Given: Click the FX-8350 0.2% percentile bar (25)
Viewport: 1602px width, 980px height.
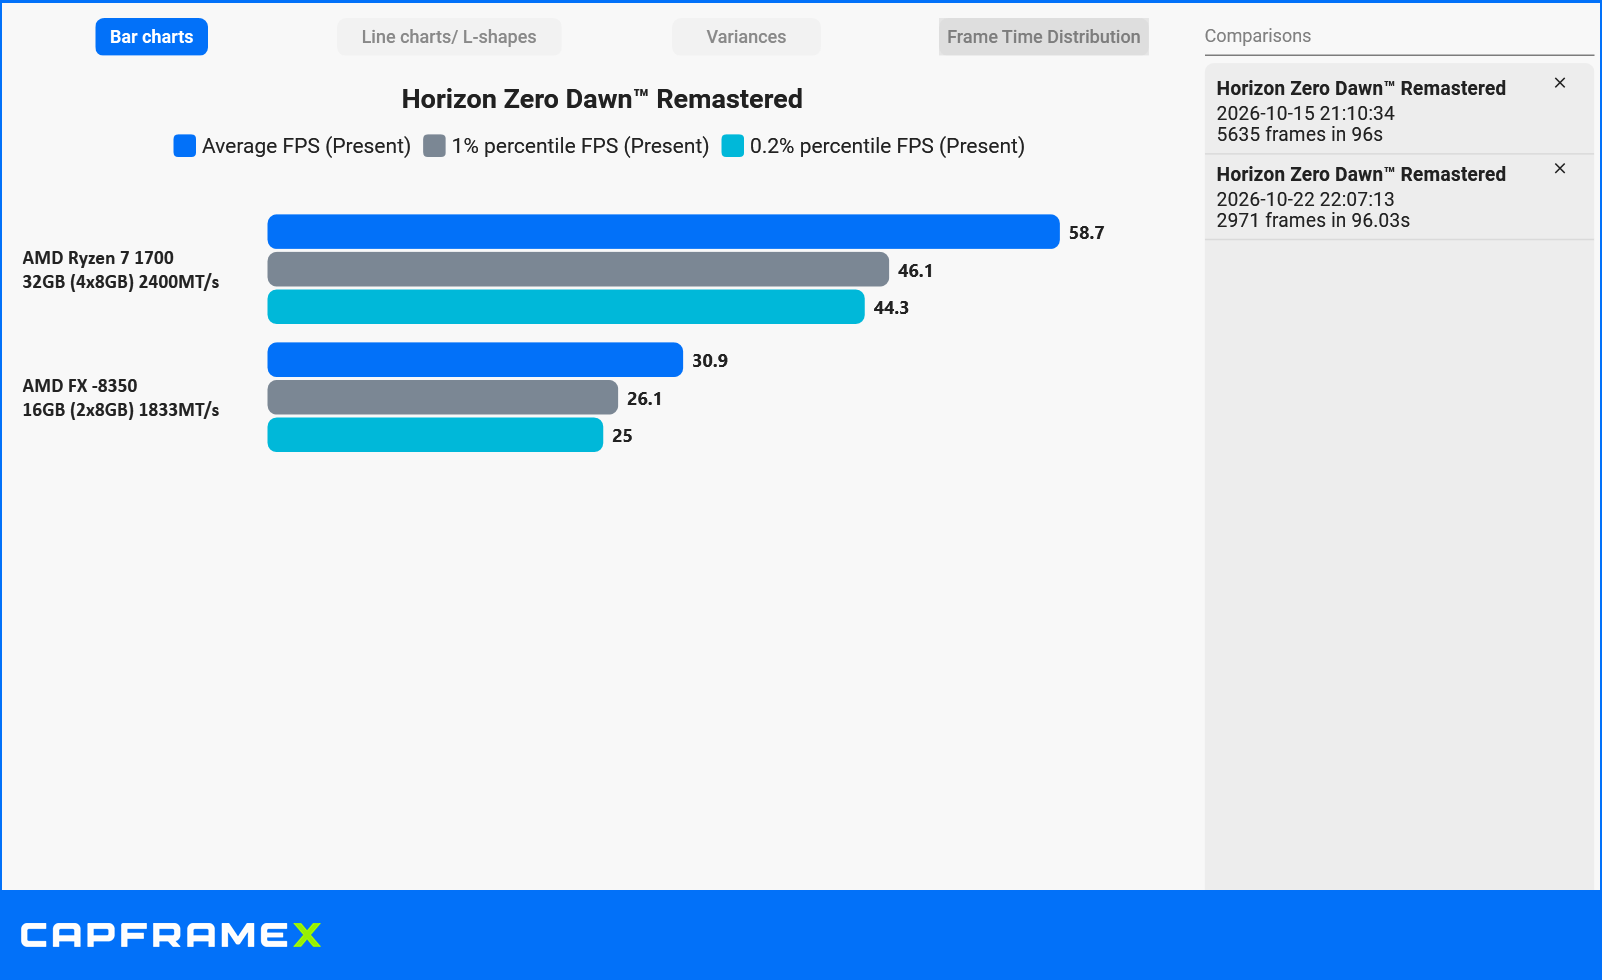Looking at the screenshot, I should pyautogui.click(x=435, y=435).
